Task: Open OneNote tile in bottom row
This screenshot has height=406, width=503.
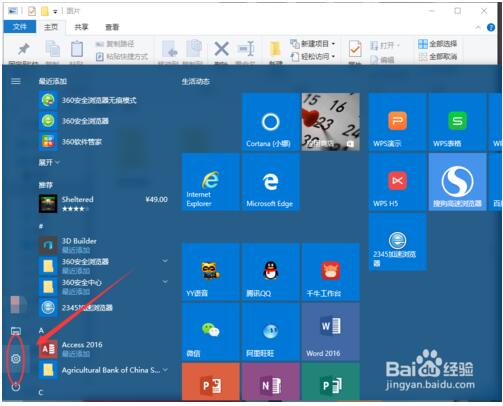Action: click(x=271, y=382)
